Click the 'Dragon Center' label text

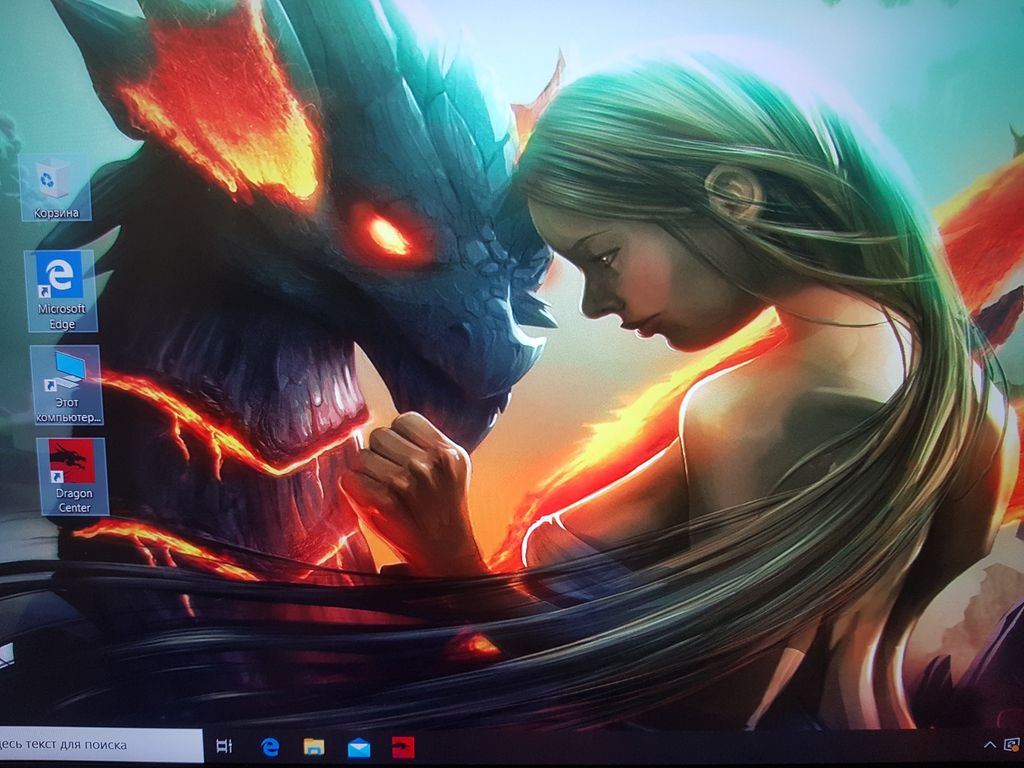point(74,501)
